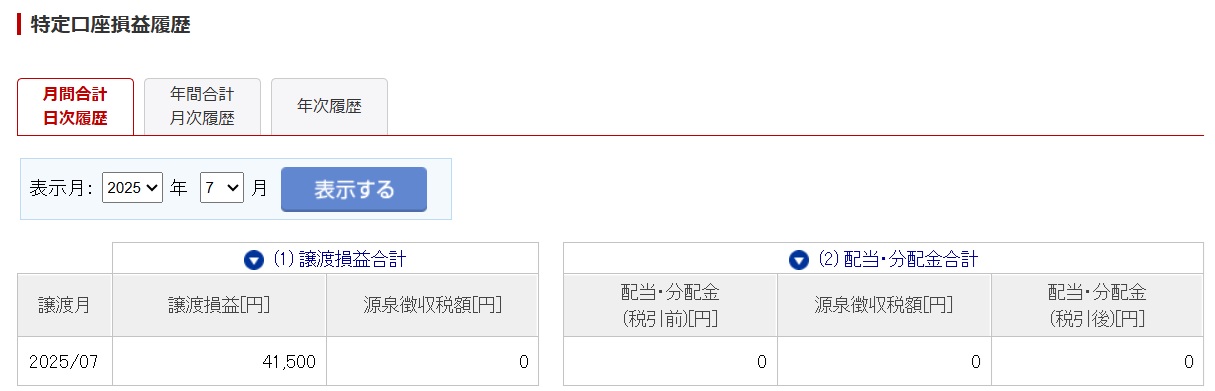Click the (2) 配当・分配金合計 section title
The image size is (1215, 391).
(897, 260)
